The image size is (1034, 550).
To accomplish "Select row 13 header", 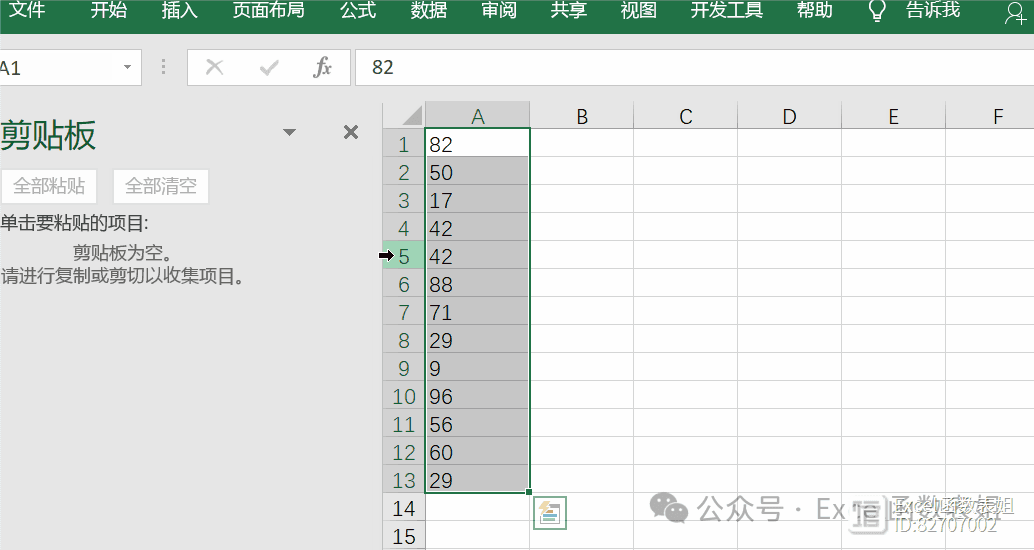I will click(404, 480).
